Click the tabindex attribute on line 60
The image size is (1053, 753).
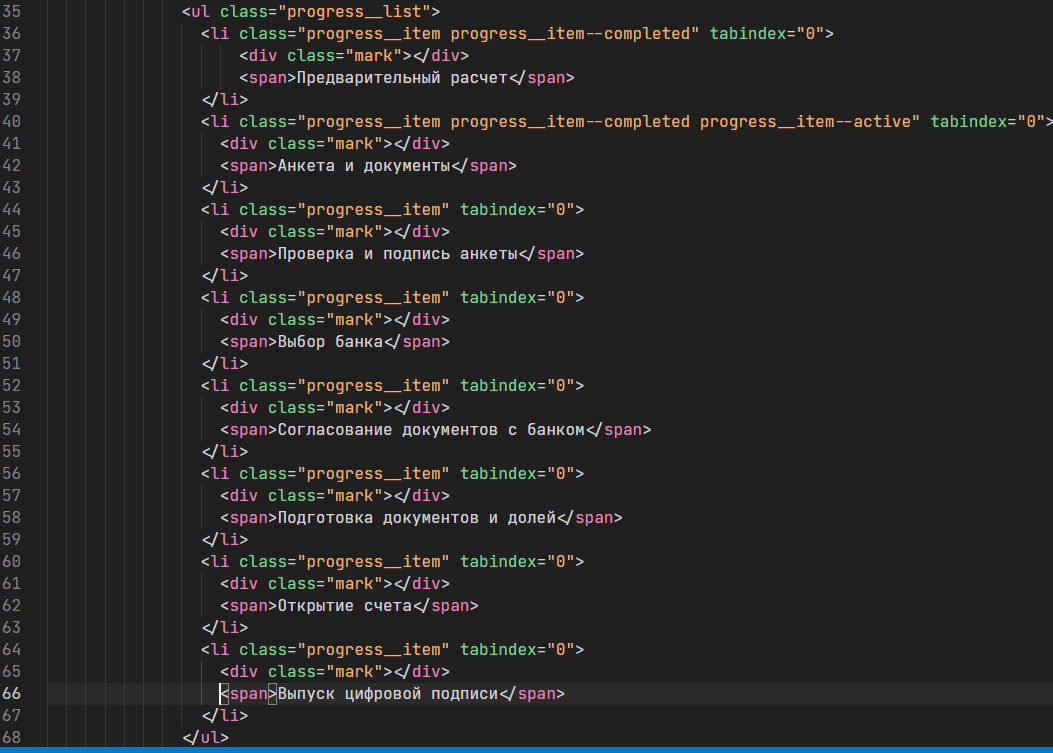522,562
